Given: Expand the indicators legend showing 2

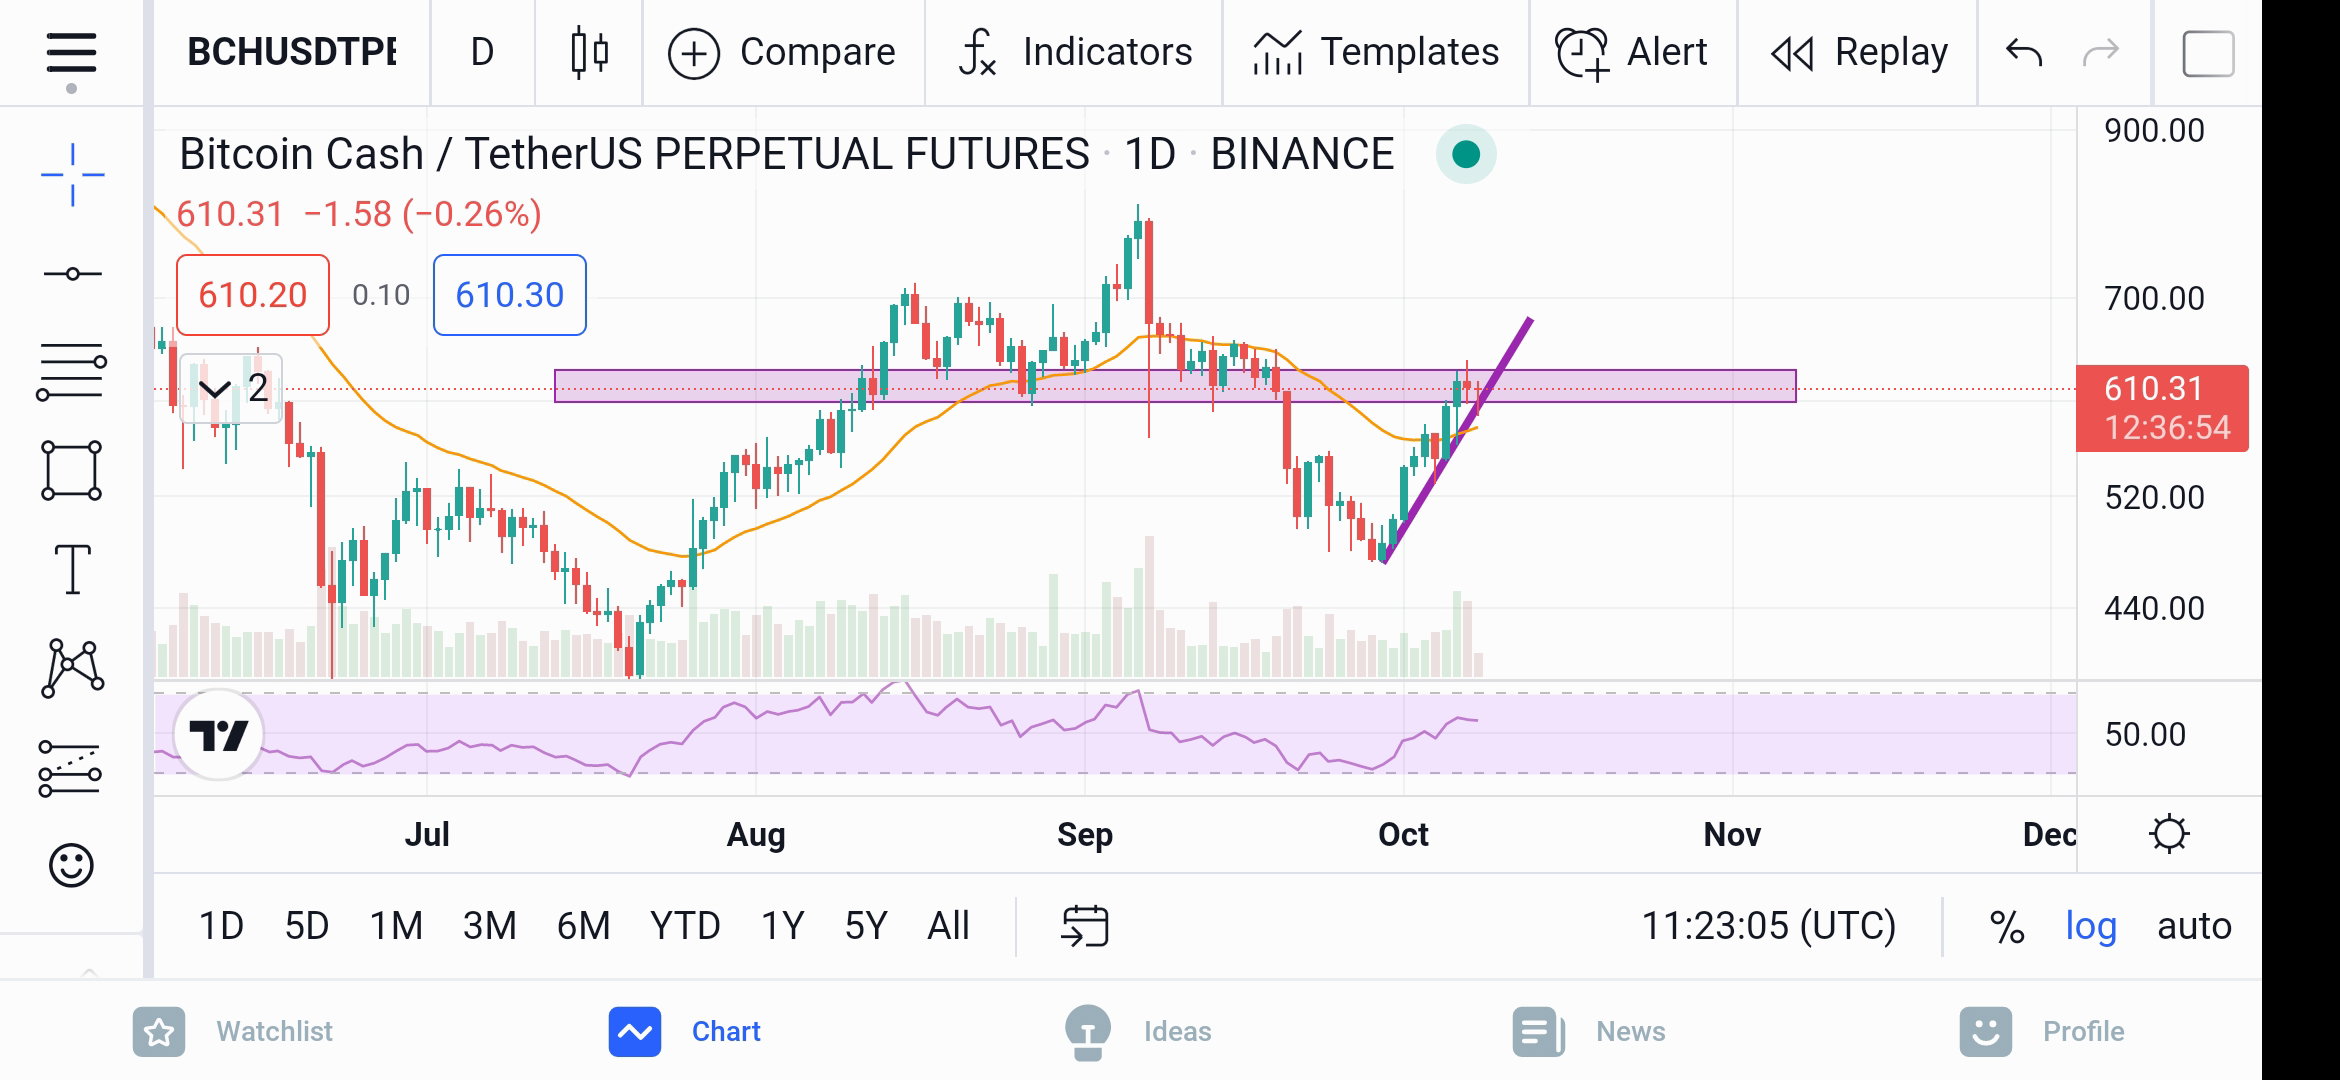Looking at the screenshot, I should [x=231, y=388].
